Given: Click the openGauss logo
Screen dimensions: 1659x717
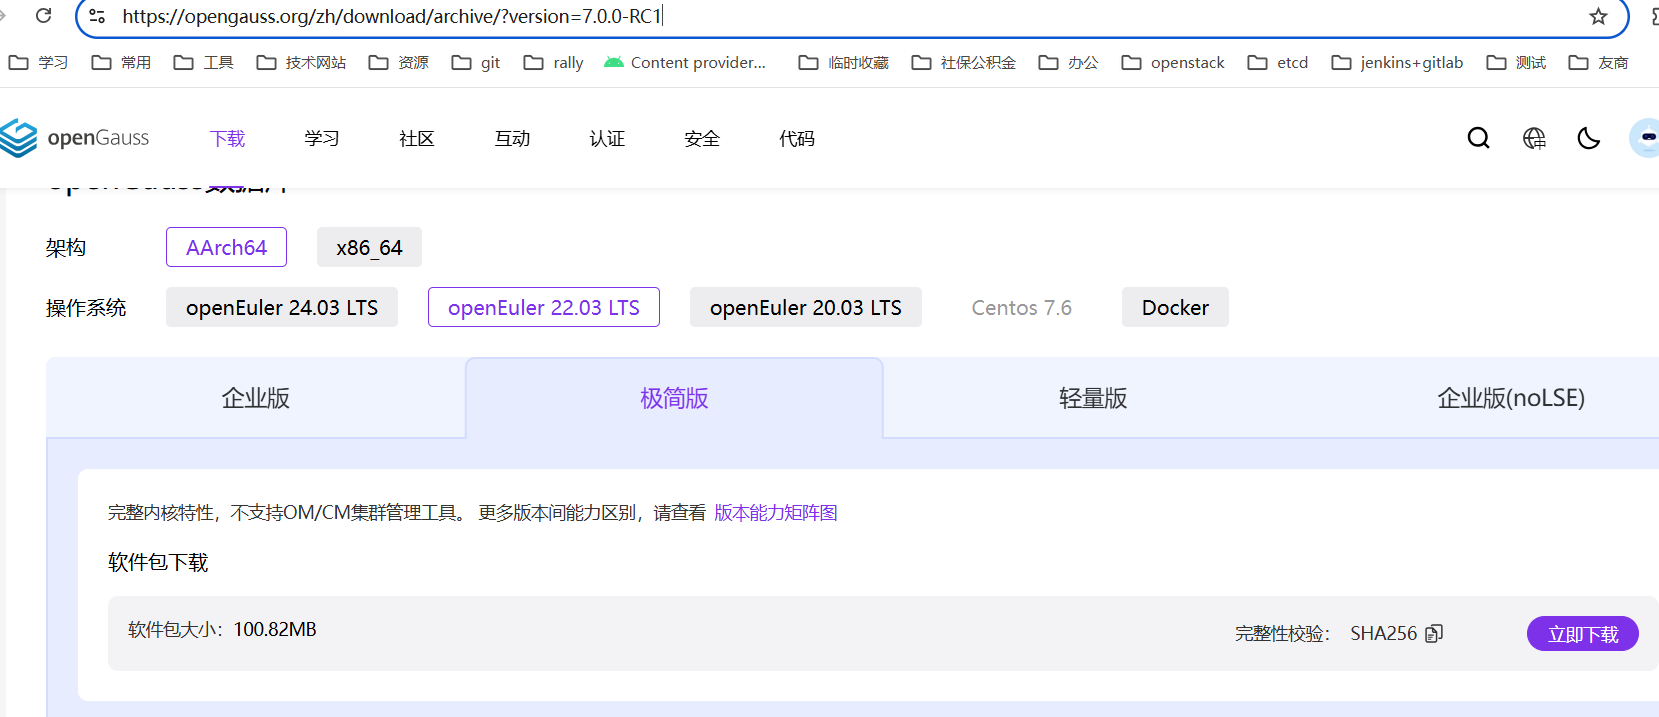Looking at the screenshot, I should (75, 138).
